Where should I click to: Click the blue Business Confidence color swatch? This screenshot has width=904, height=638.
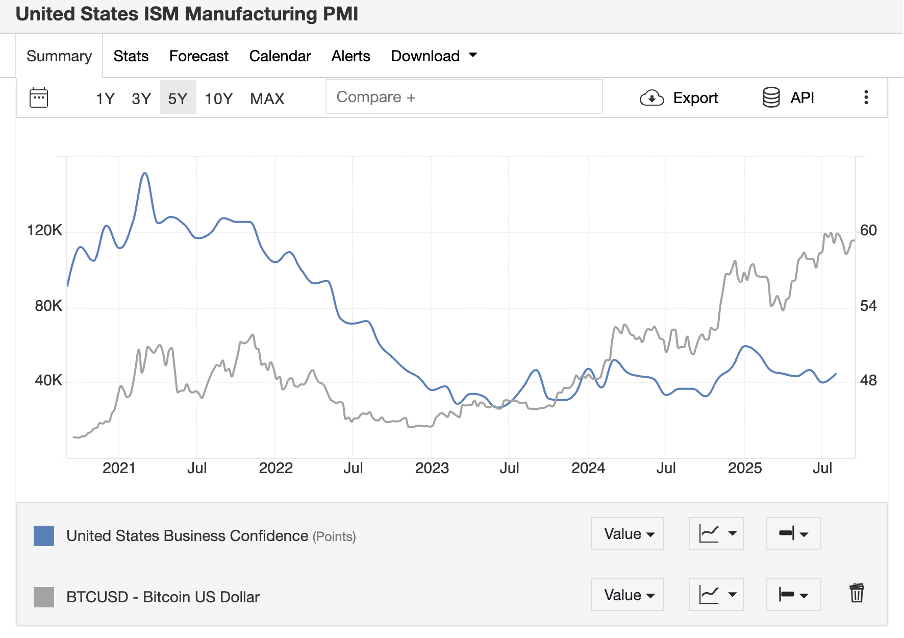click(44, 535)
